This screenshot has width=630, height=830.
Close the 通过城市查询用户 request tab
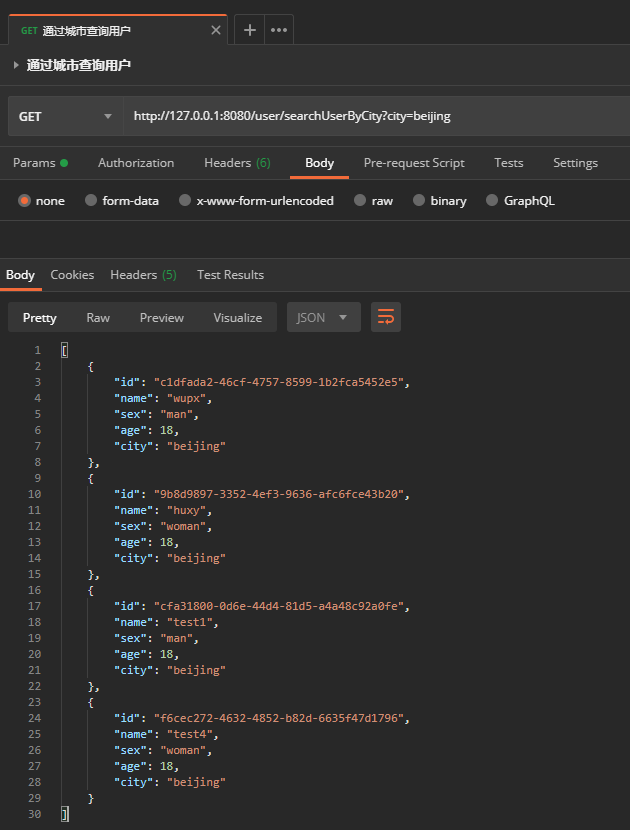[x=215, y=29]
